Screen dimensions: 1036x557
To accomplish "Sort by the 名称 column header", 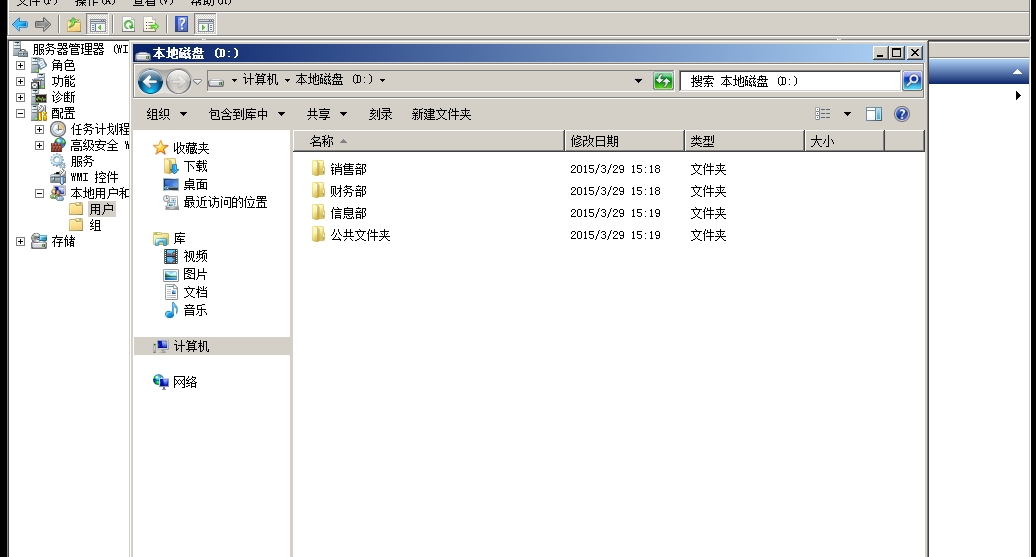I will point(428,141).
